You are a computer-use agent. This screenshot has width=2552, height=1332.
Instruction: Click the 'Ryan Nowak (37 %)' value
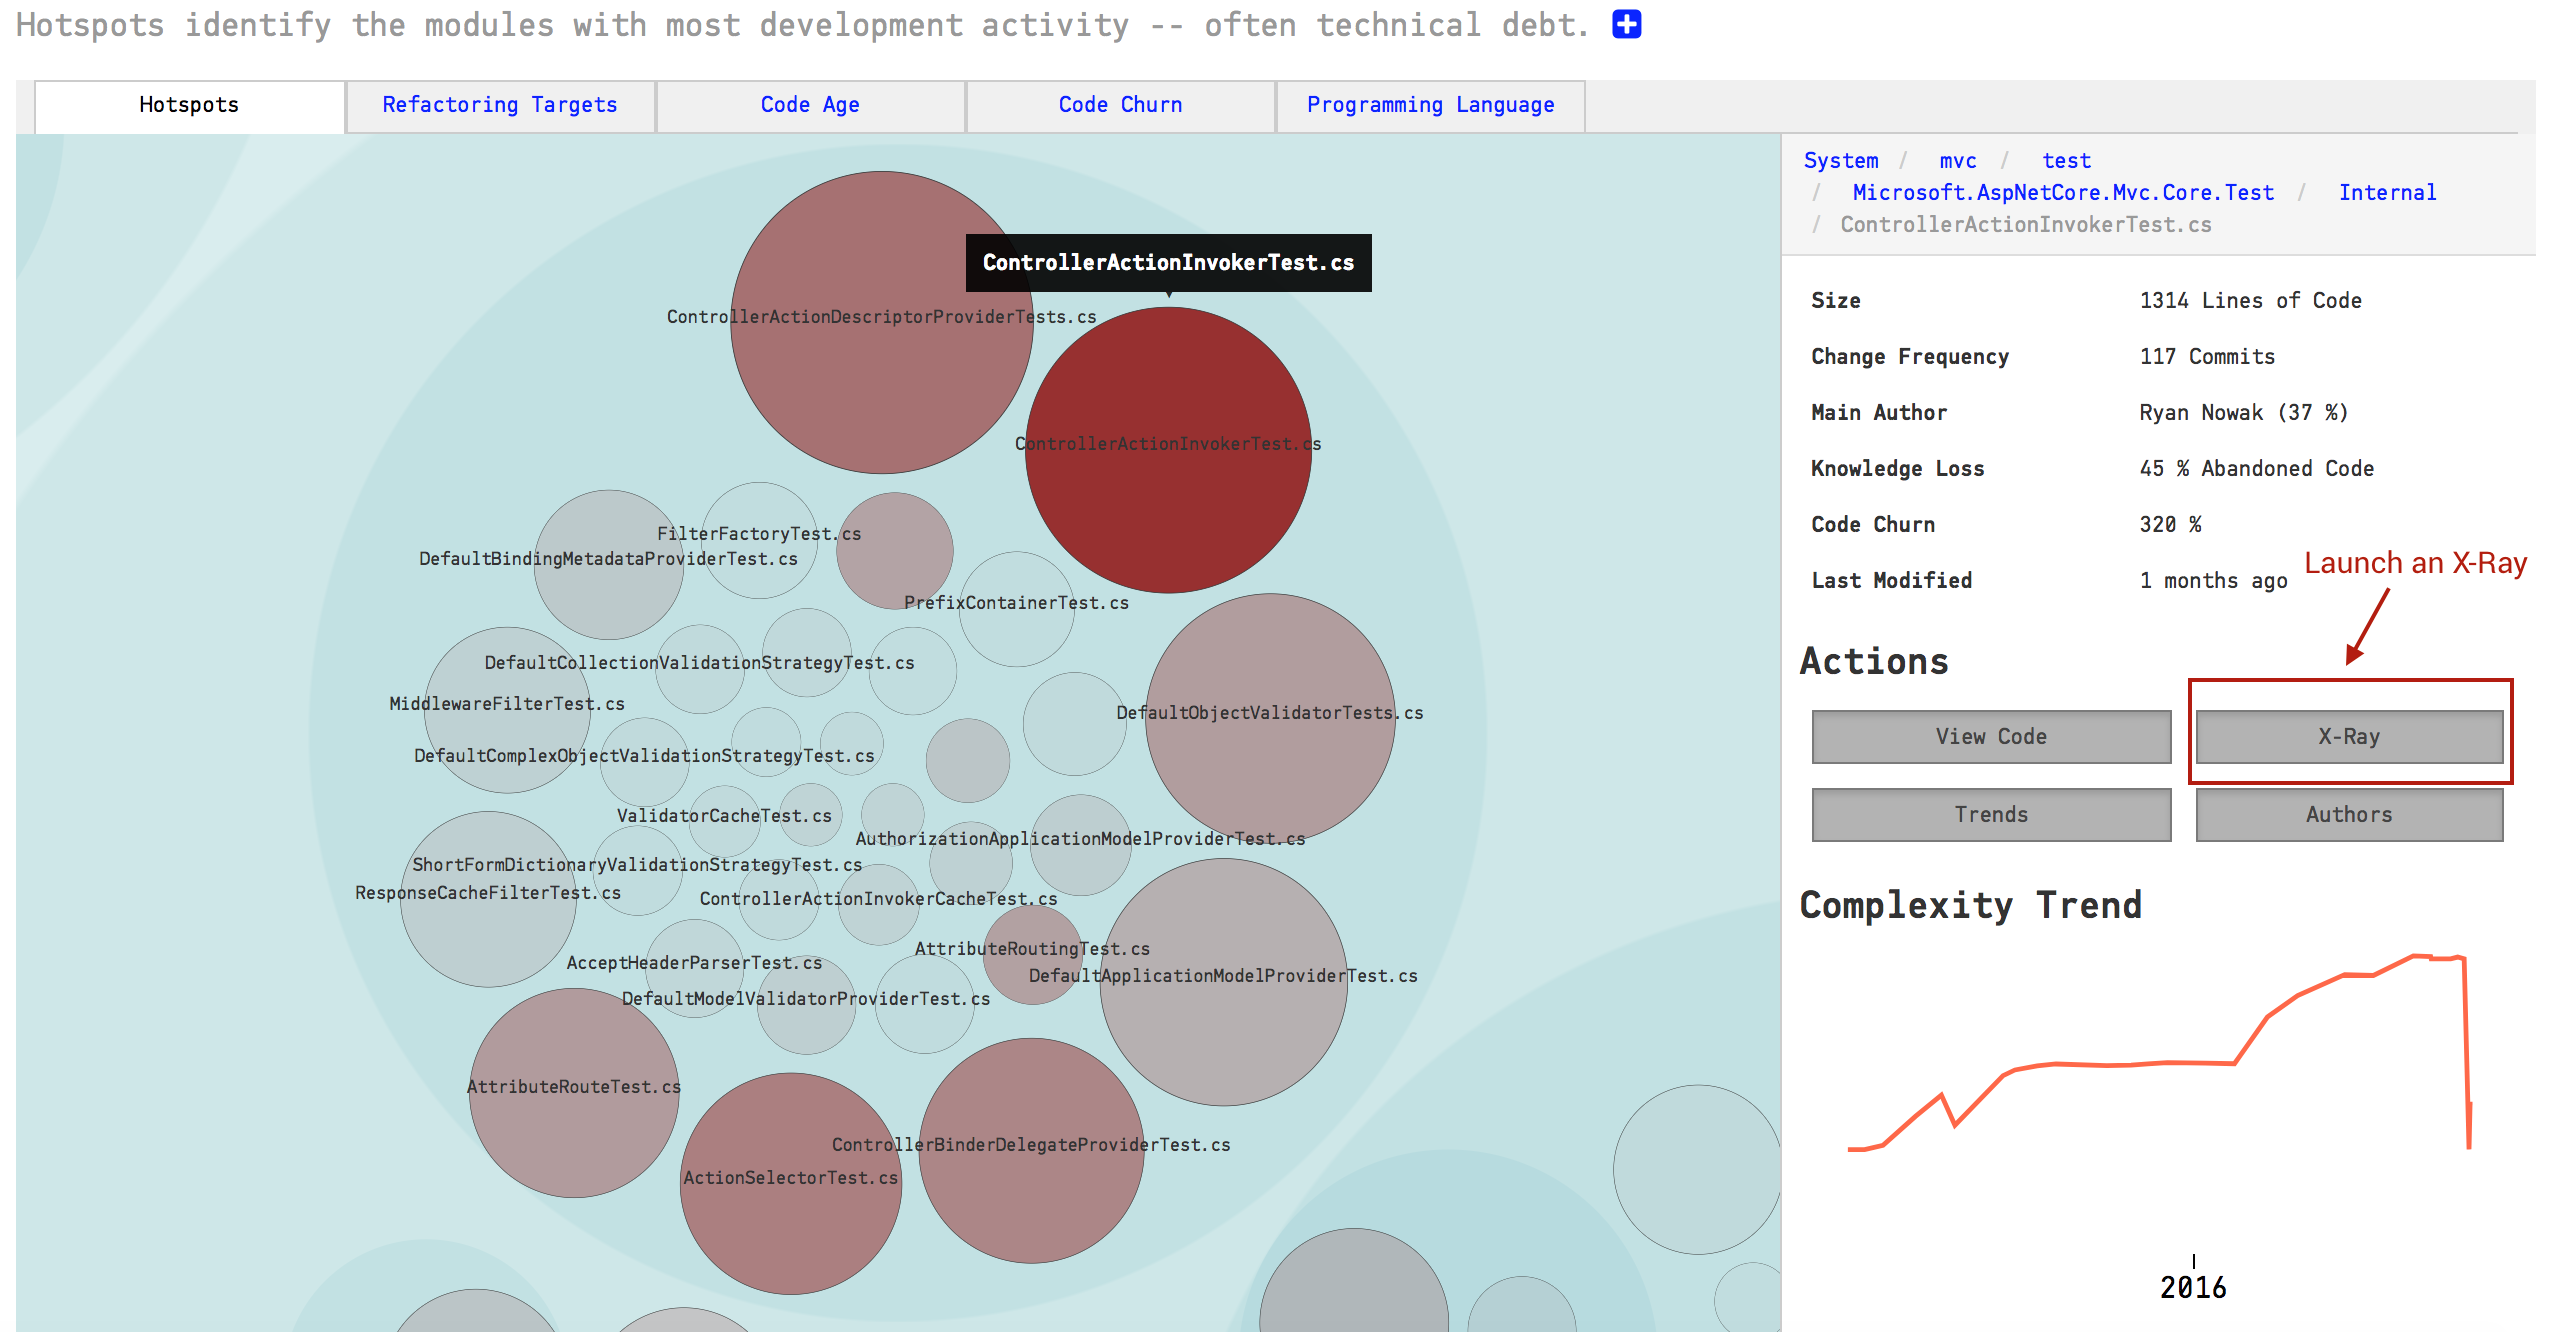2243,413
